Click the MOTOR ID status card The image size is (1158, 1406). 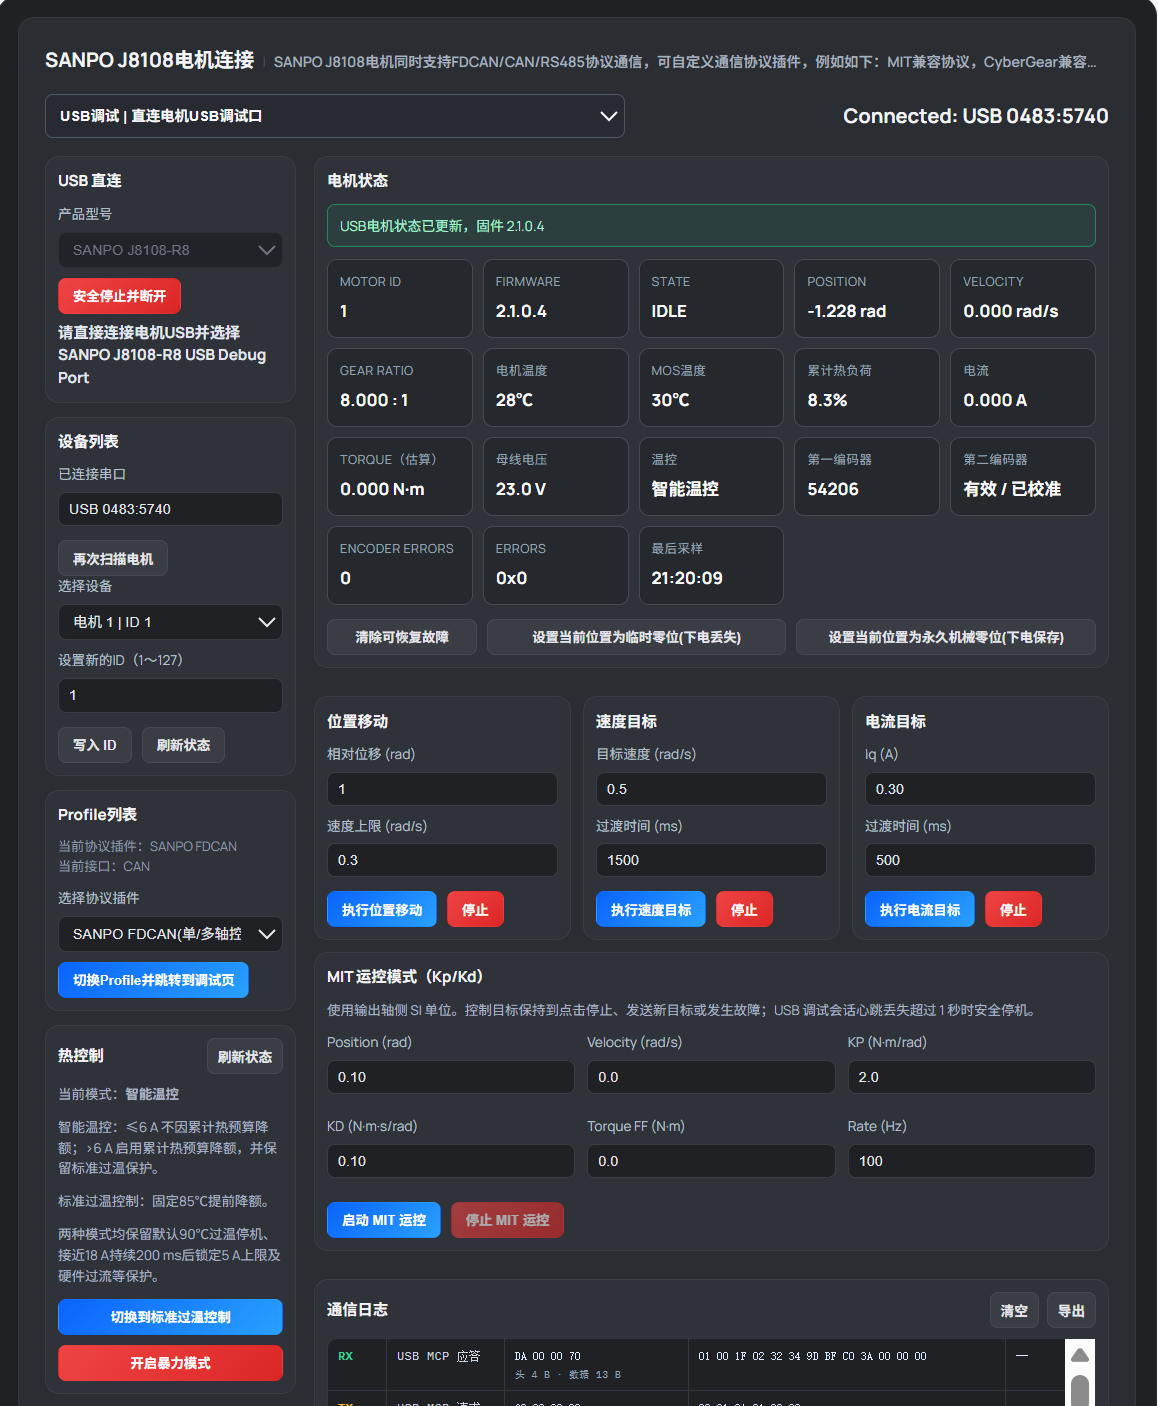[400, 298]
